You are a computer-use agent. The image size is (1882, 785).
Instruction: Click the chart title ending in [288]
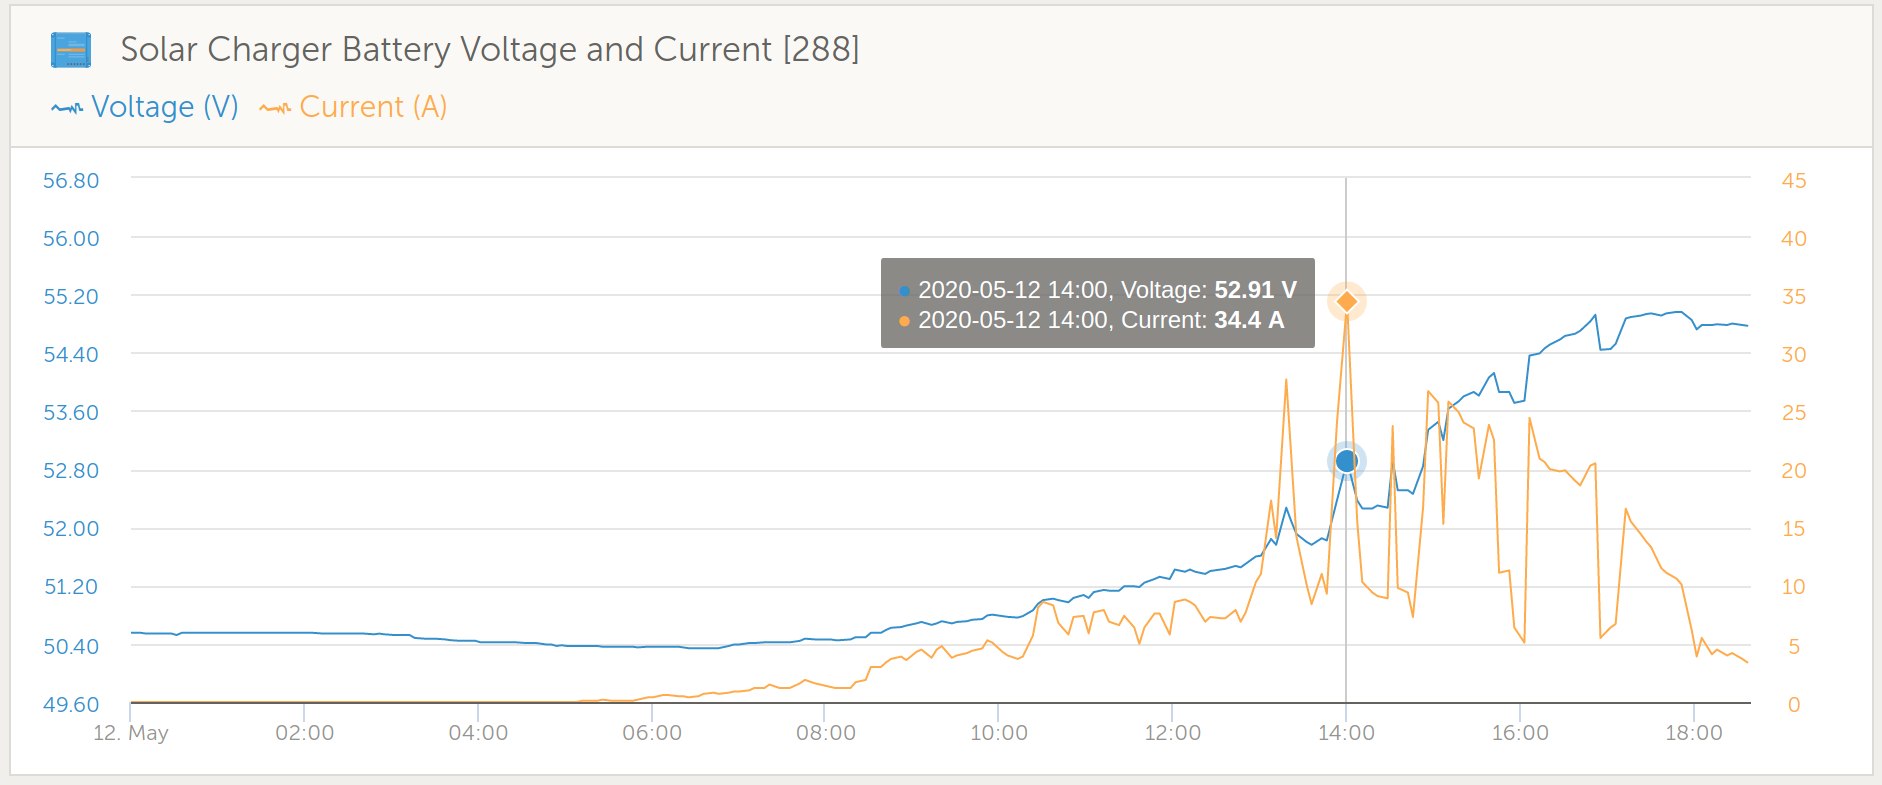pyautogui.click(x=490, y=49)
